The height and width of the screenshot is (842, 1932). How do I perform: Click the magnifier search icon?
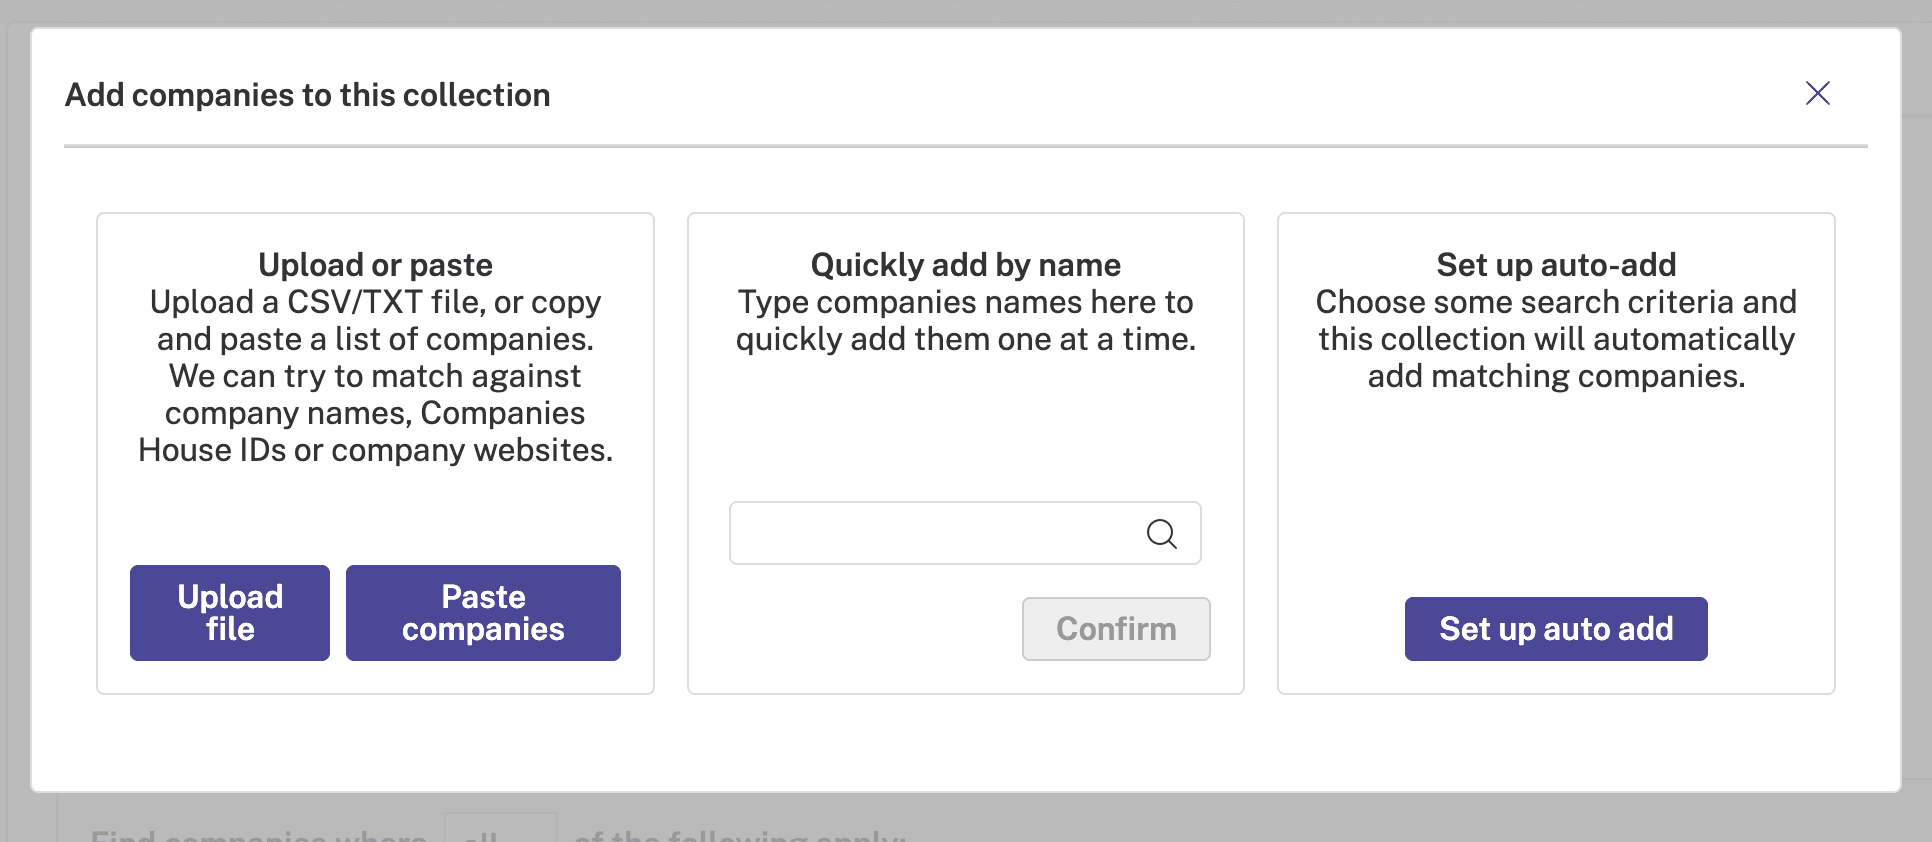(1161, 534)
